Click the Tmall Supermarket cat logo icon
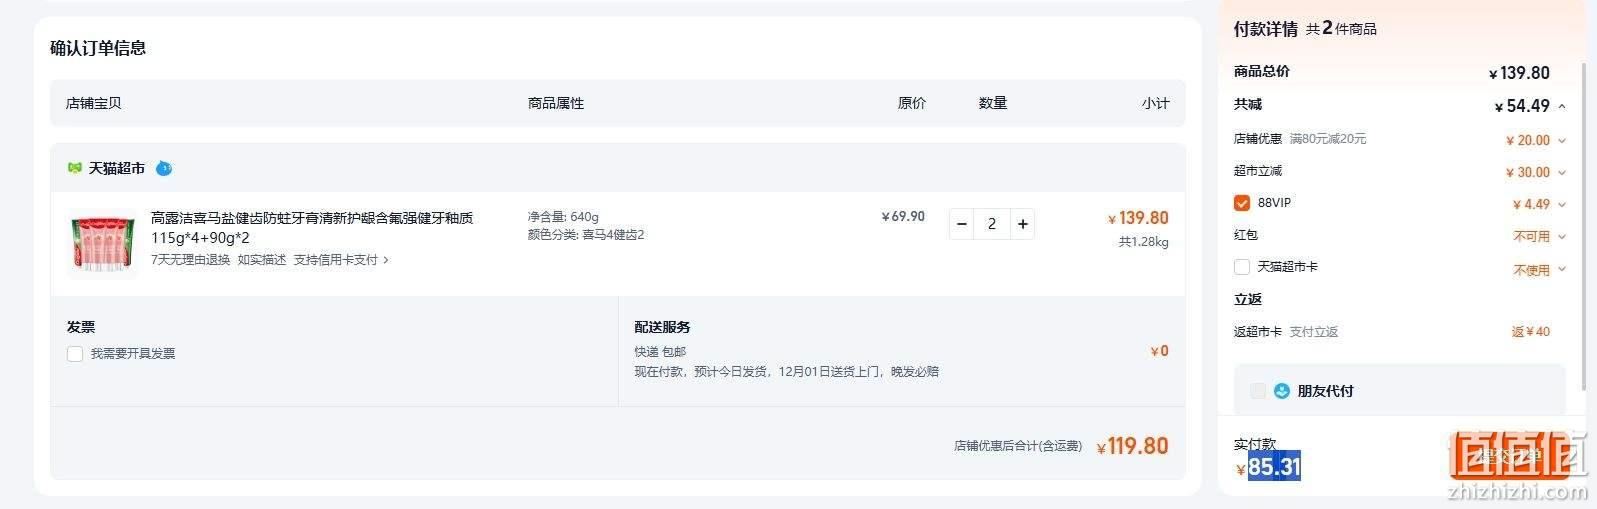This screenshot has width=1597, height=509. 74,168
